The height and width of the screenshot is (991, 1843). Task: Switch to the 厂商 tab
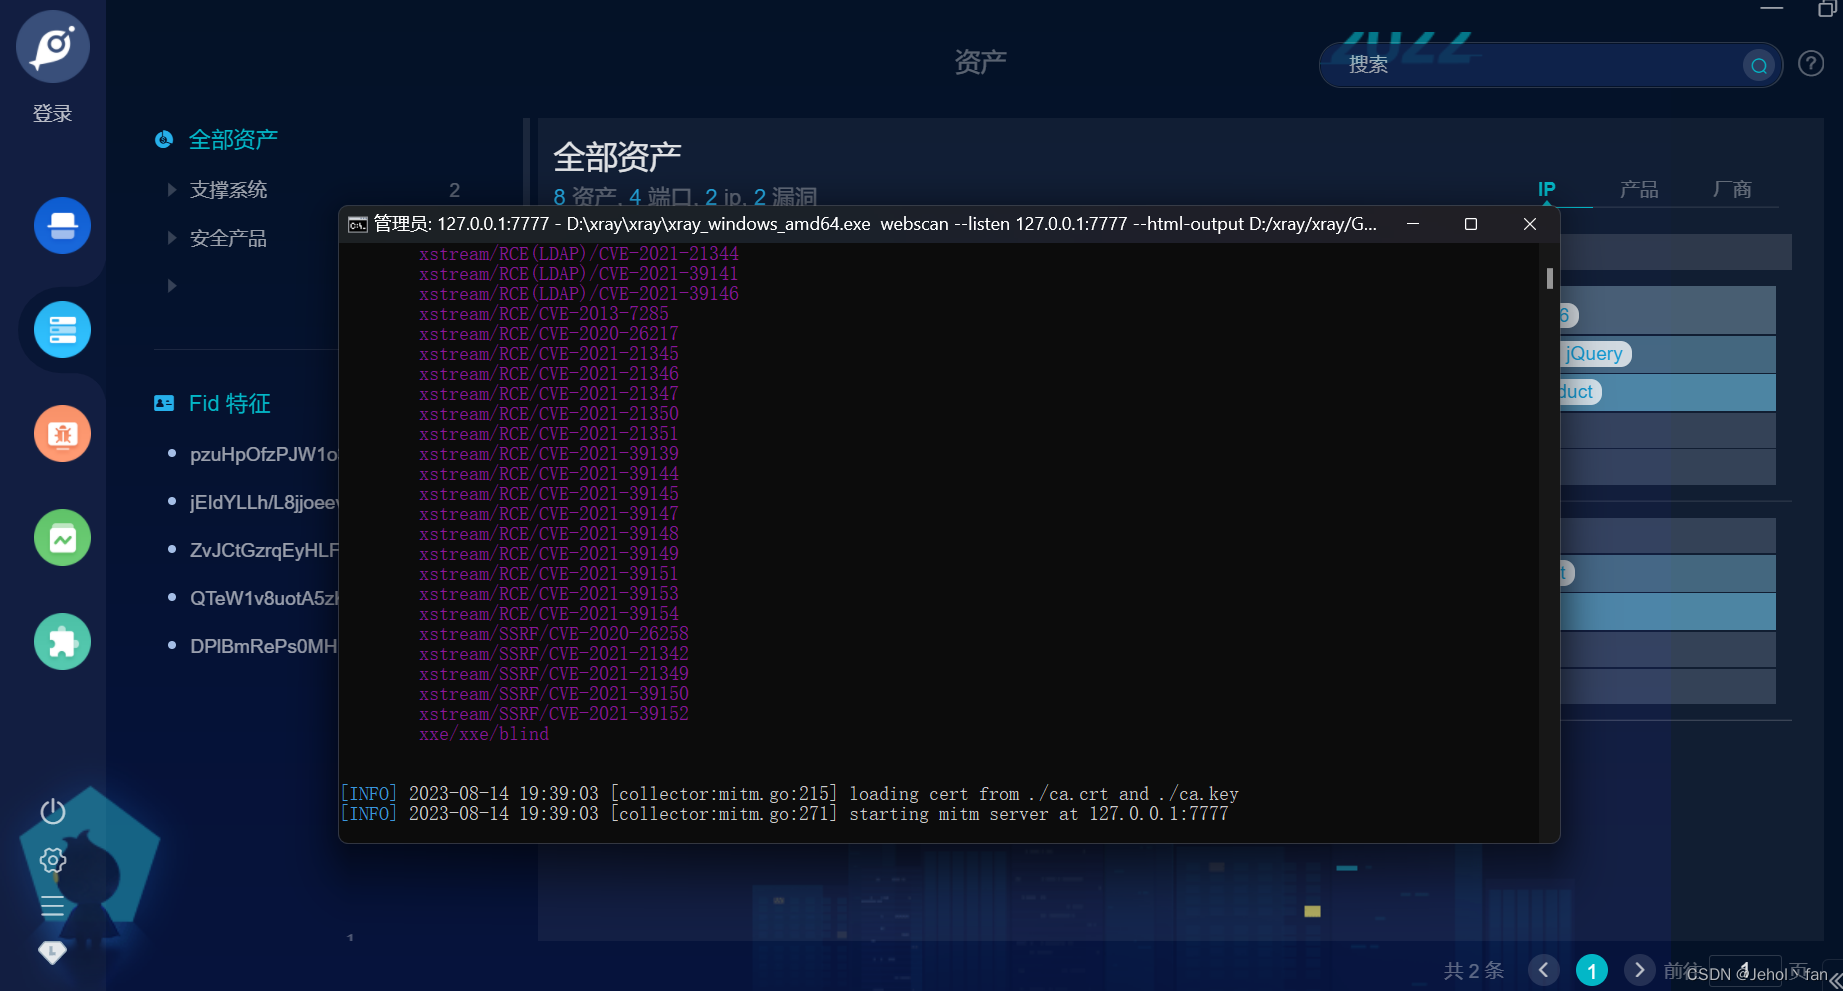(1732, 189)
